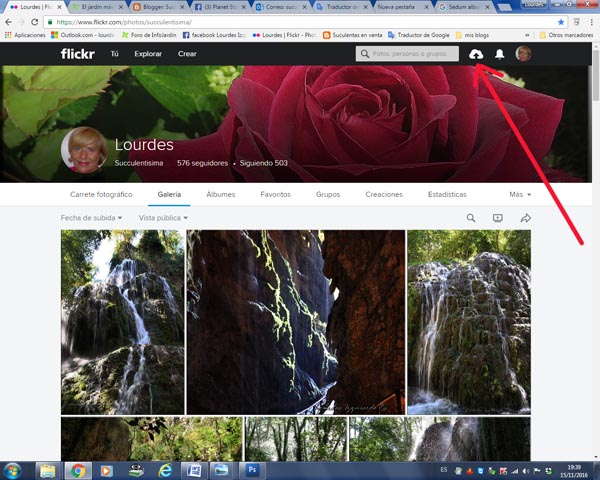Switch to the Nueva pestaña tab

(x=400, y=7)
